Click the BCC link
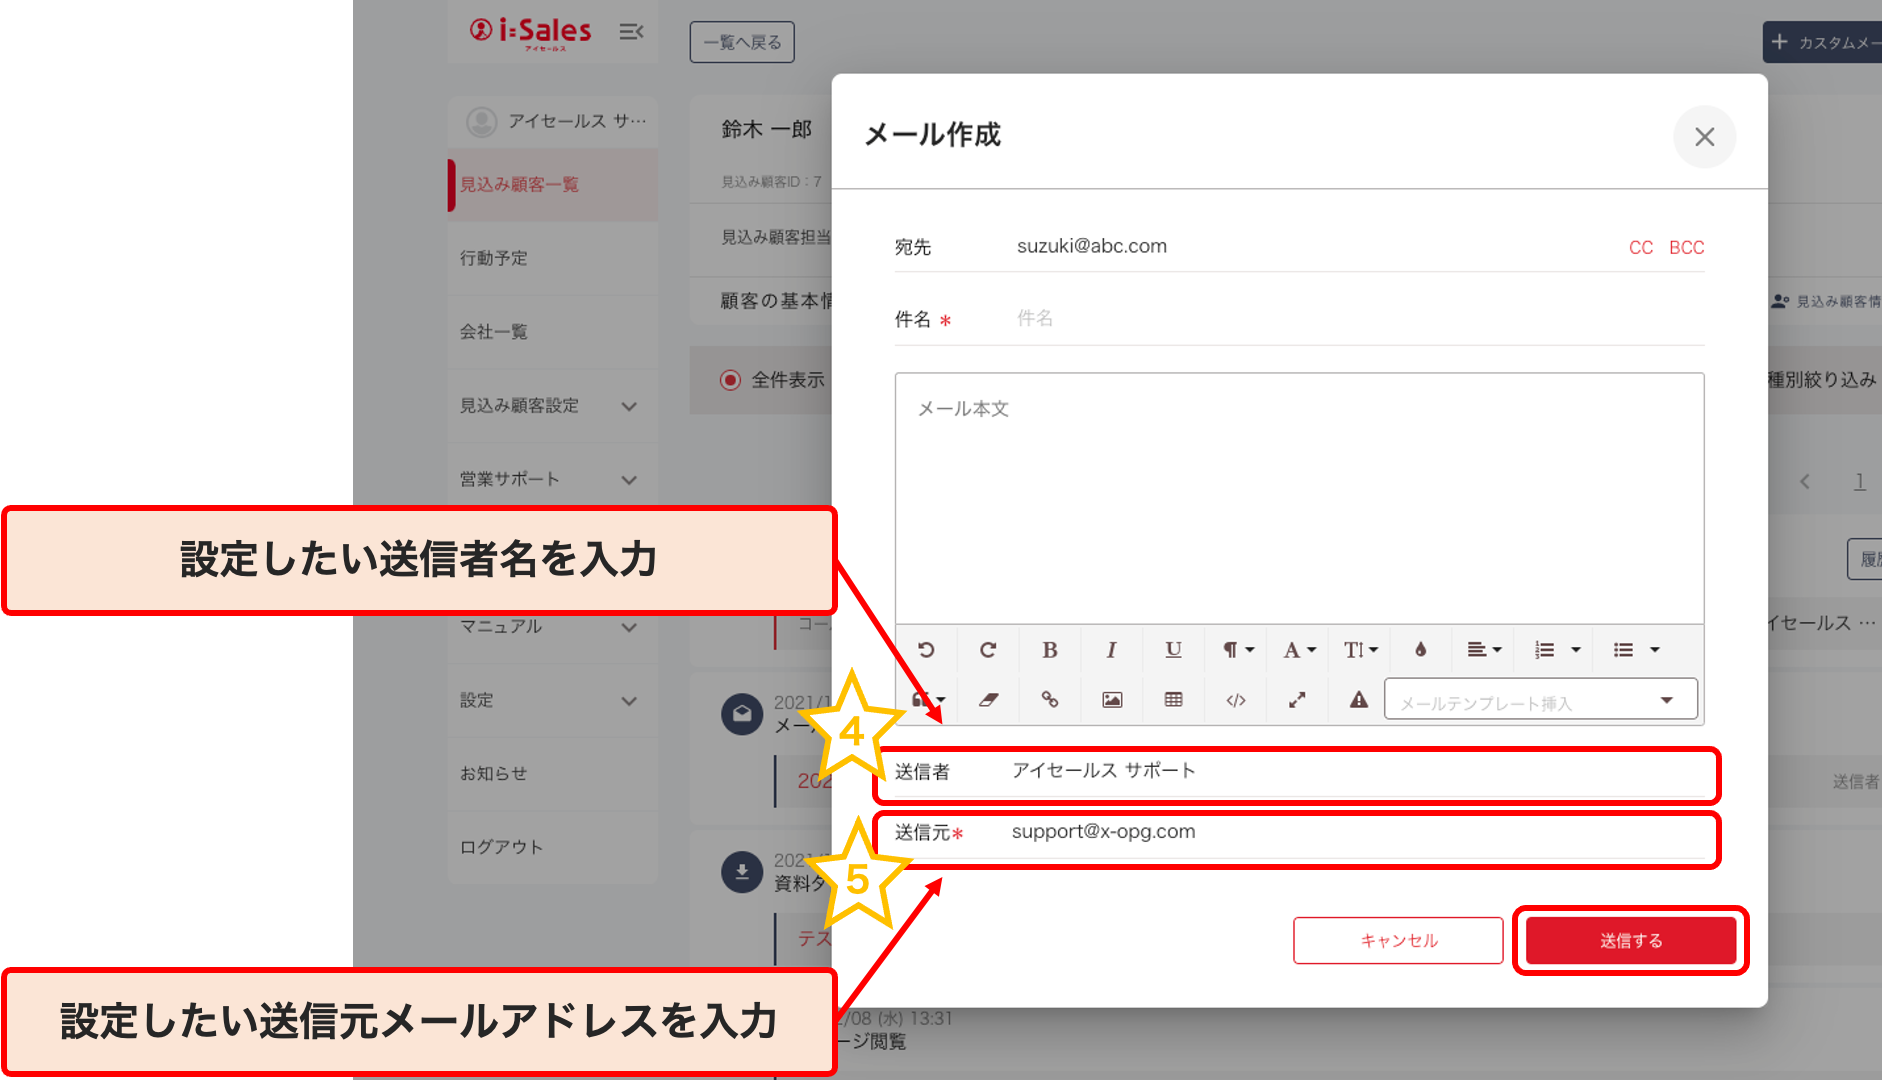 (1686, 247)
